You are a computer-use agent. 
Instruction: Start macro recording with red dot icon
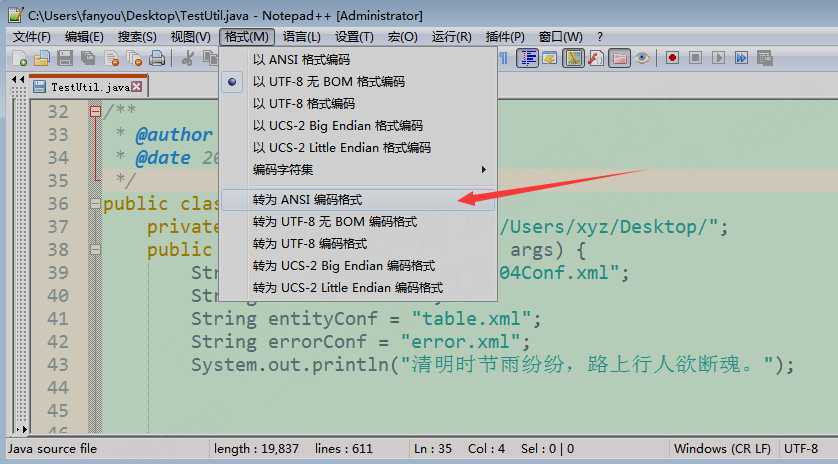(672, 58)
